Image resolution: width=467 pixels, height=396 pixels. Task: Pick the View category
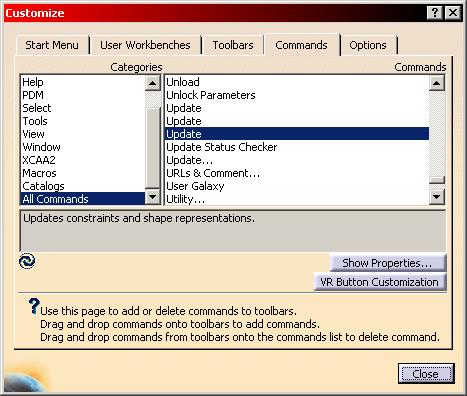83,134
